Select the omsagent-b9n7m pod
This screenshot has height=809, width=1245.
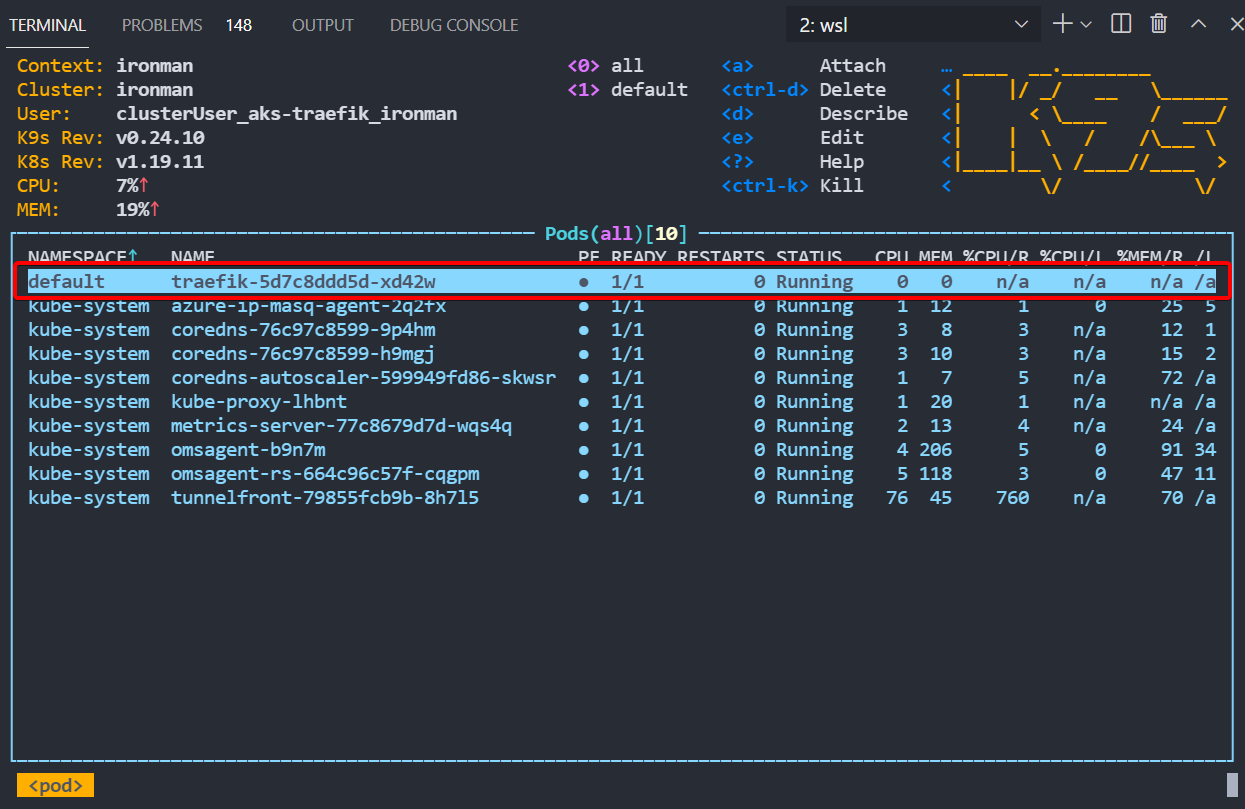click(x=622, y=450)
